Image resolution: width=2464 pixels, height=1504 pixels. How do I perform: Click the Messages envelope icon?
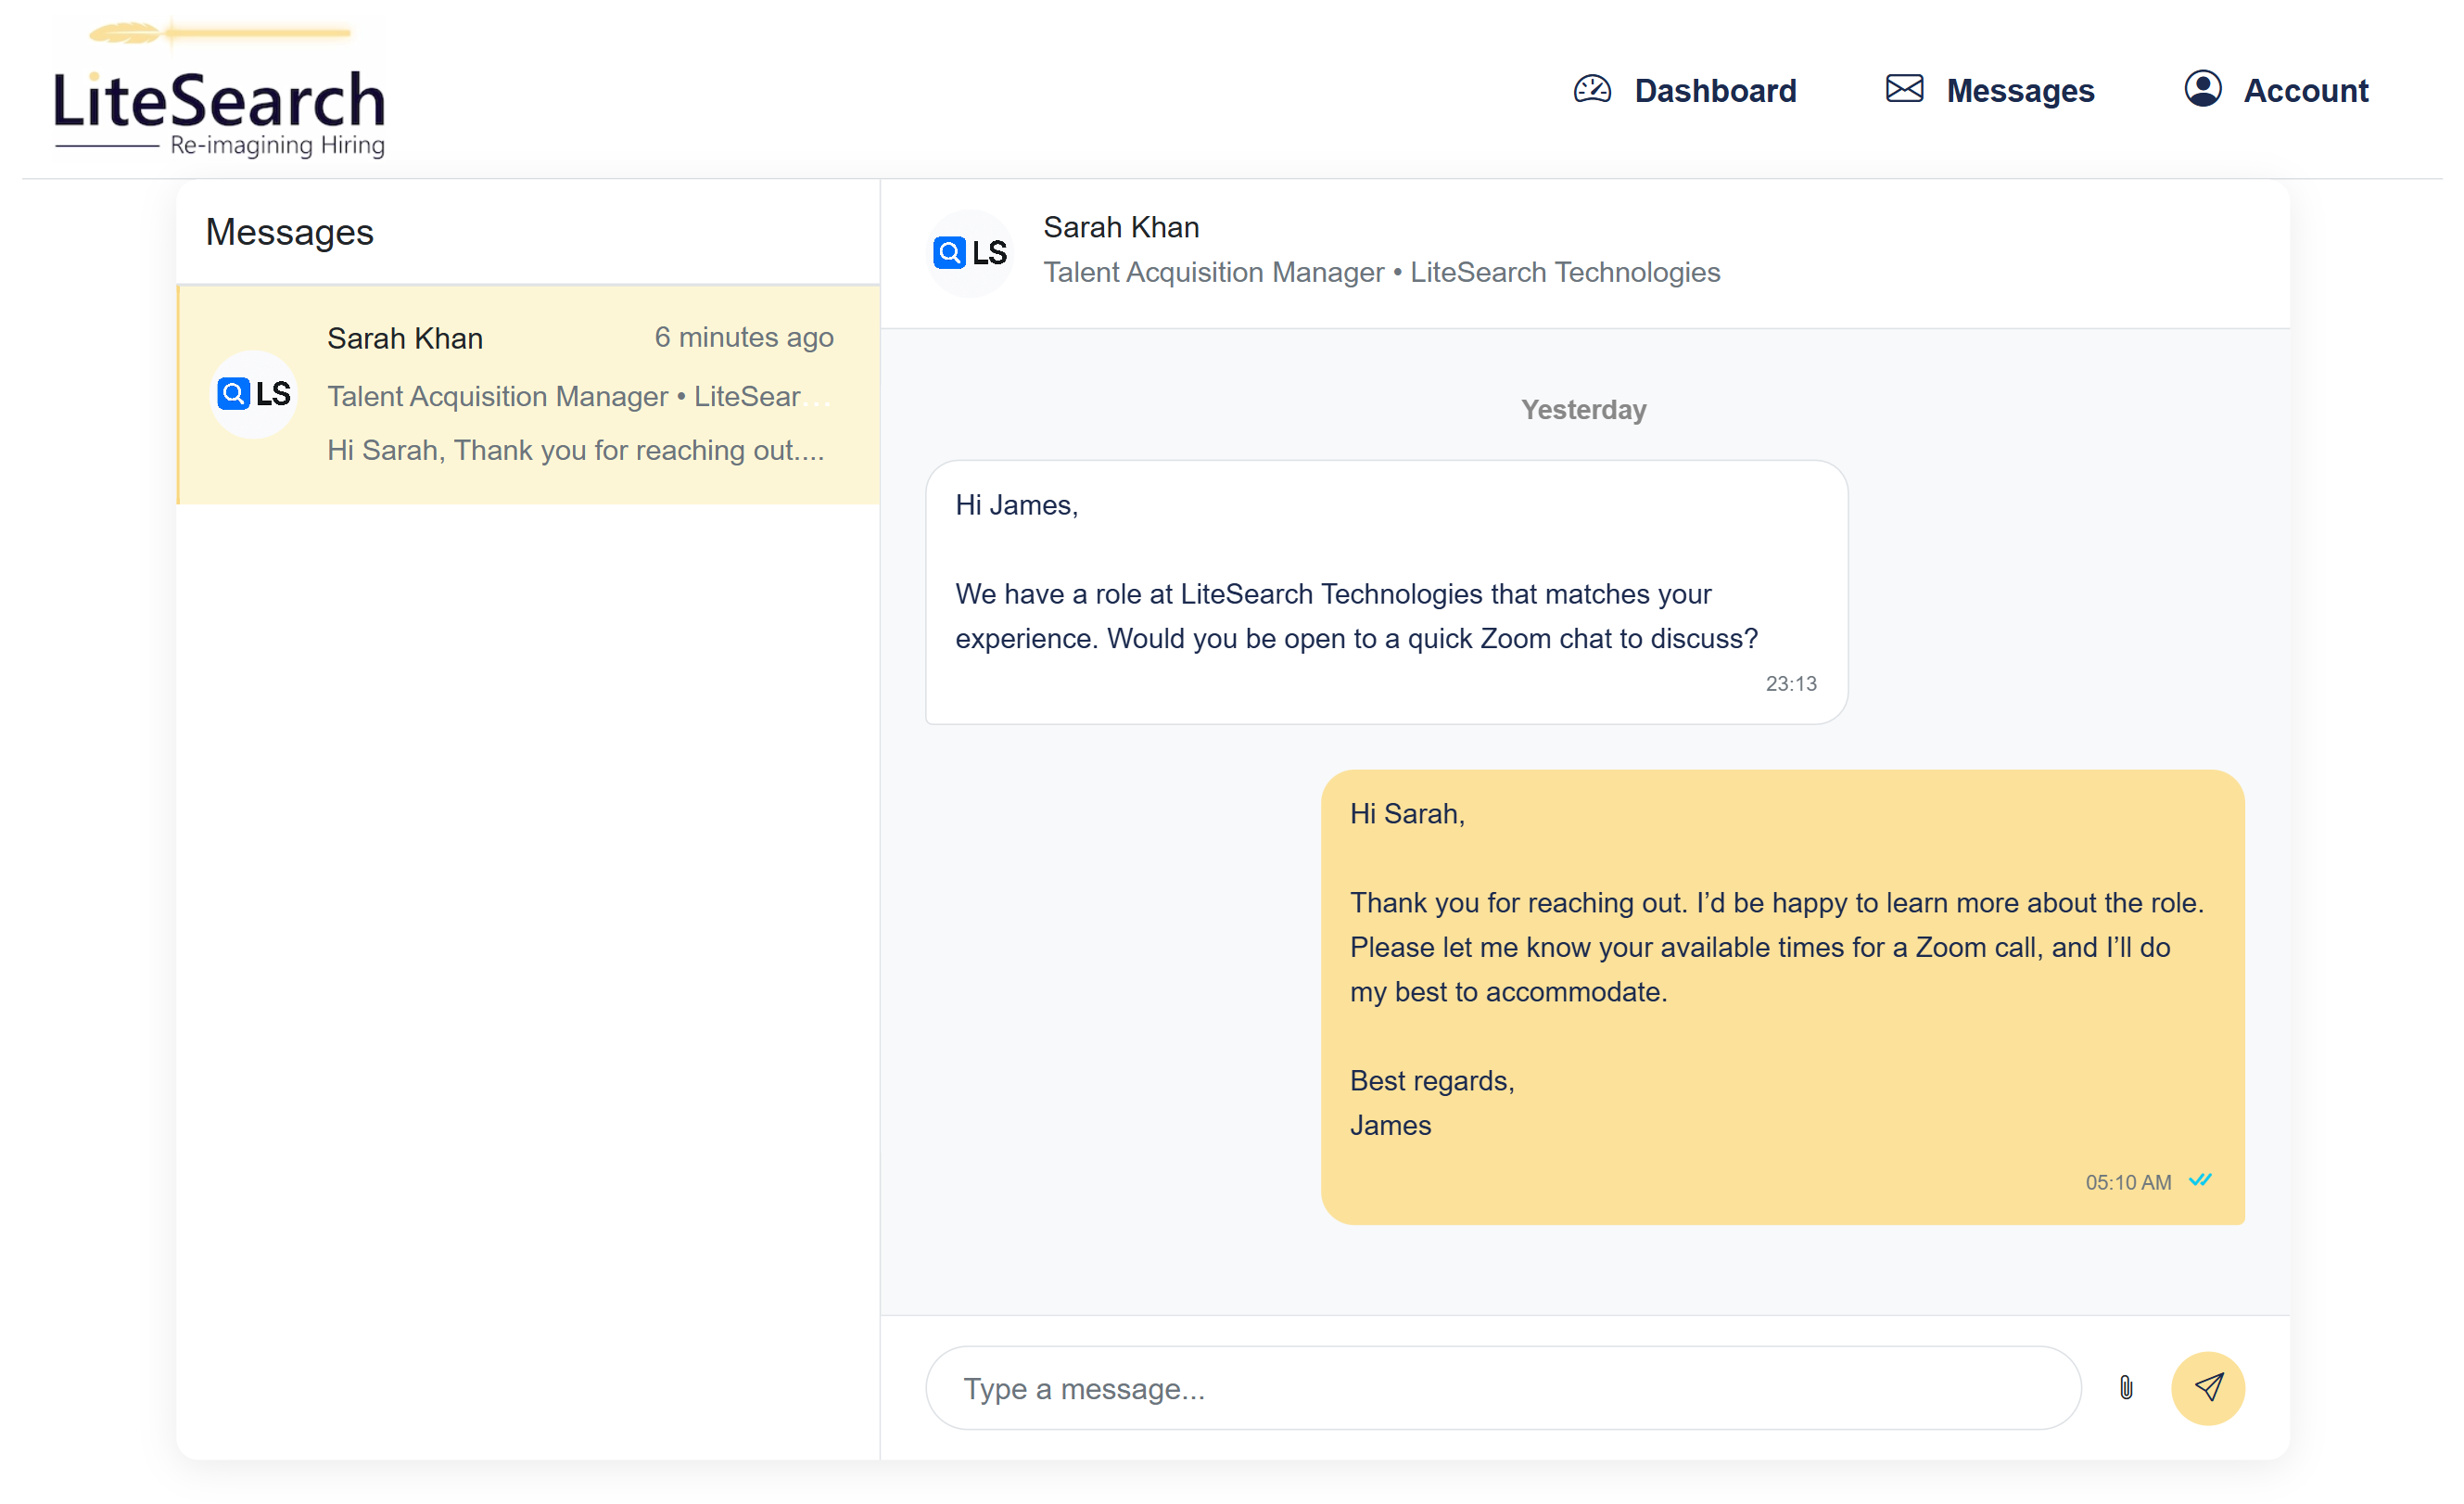pos(1903,89)
